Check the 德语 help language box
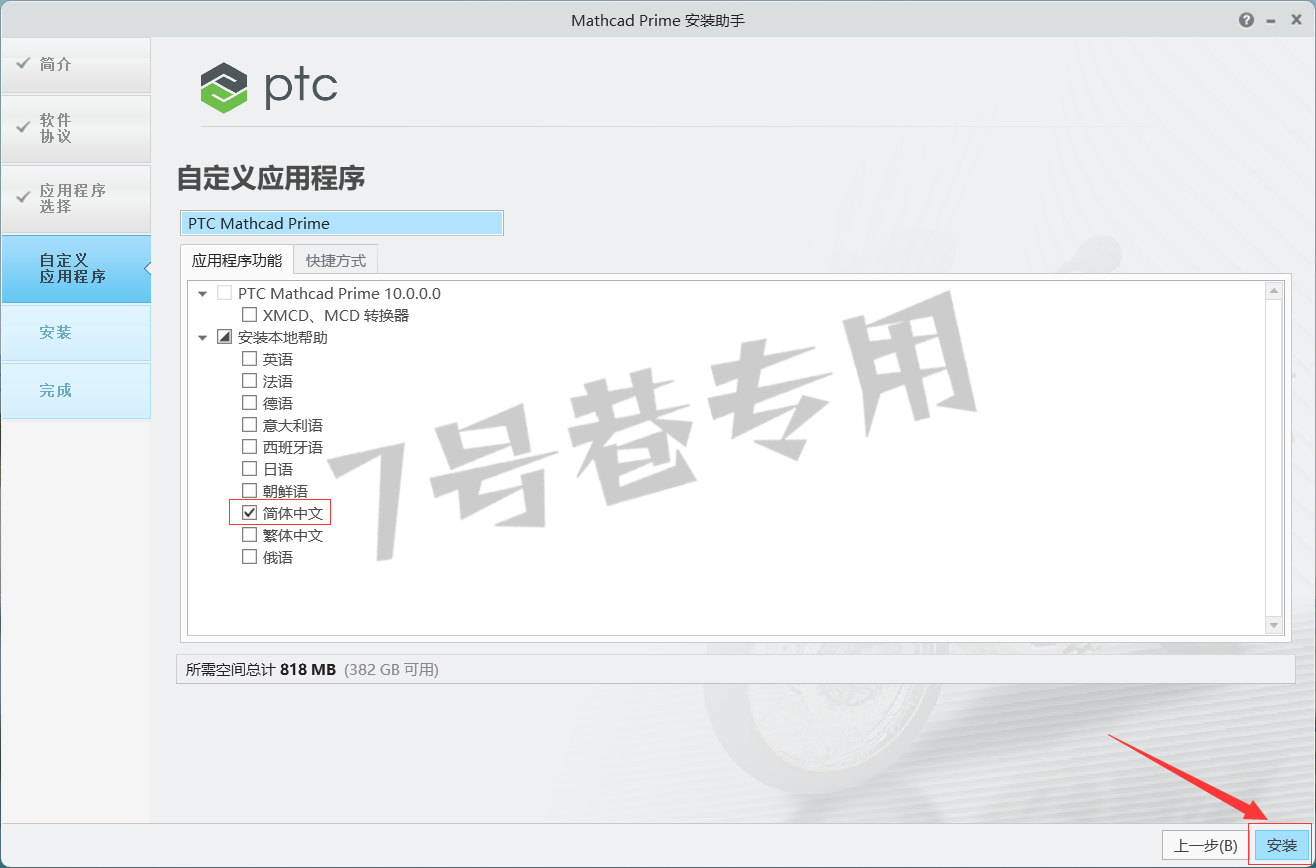The width and height of the screenshot is (1316, 868). tap(249, 403)
